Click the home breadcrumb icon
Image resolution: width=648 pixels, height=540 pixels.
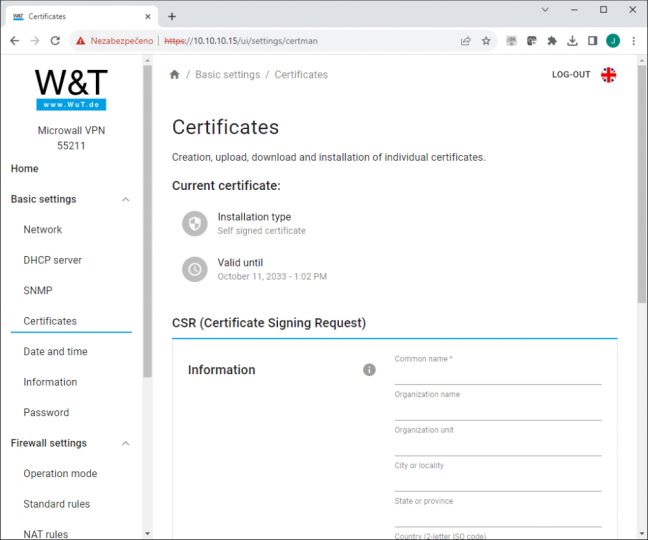(174, 74)
